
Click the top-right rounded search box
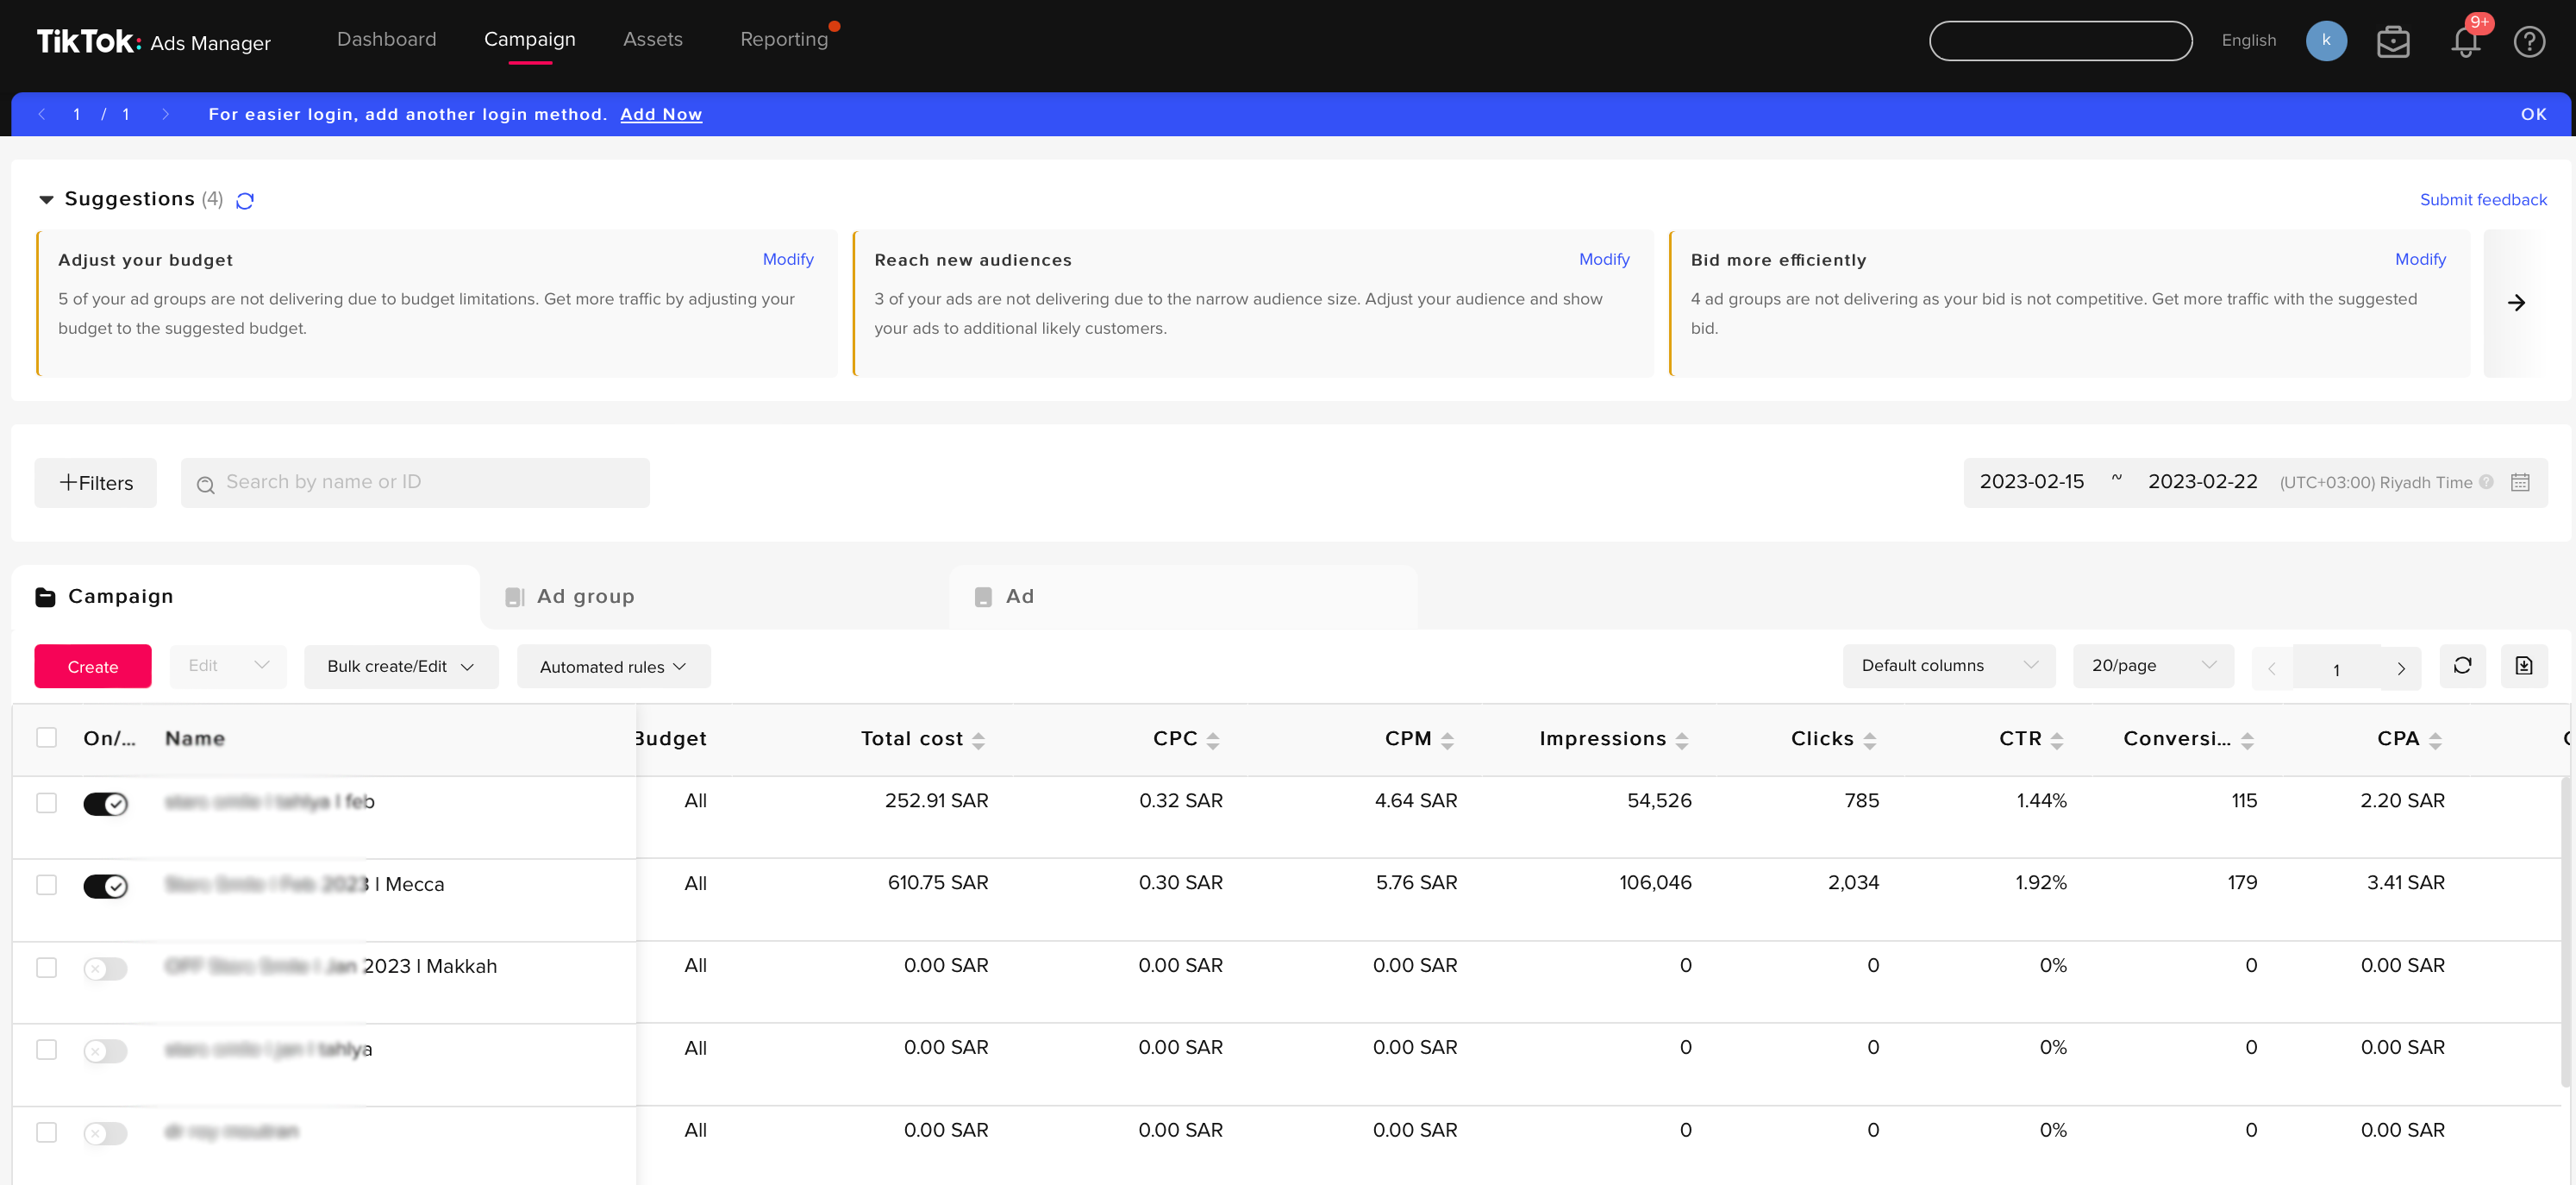pyautogui.click(x=2060, y=41)
